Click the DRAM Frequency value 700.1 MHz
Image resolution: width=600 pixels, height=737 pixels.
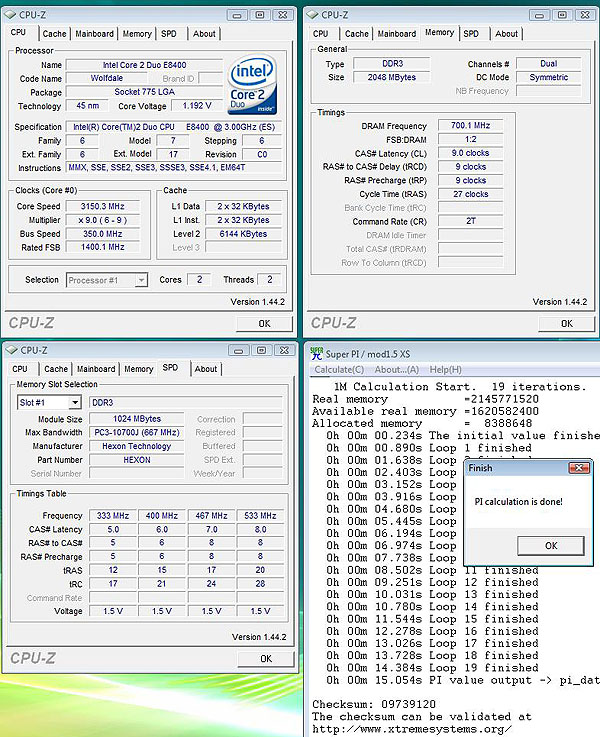(x=470, y=125)
